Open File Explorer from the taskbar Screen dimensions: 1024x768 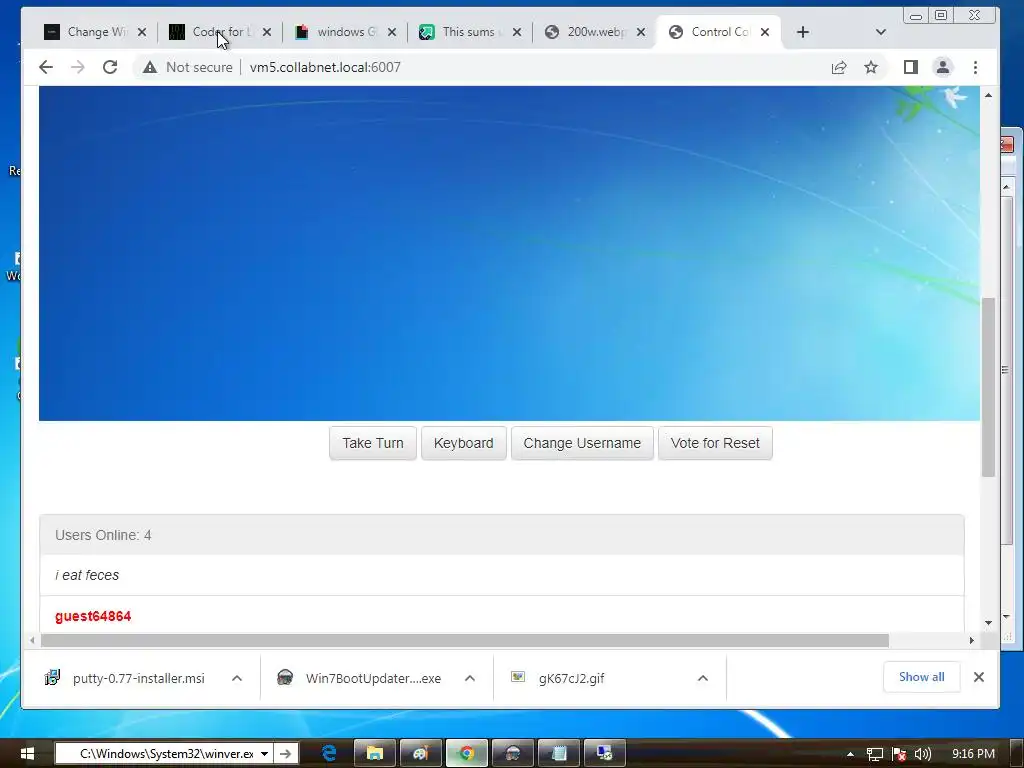pyautogui.click(x=375, y=754)
